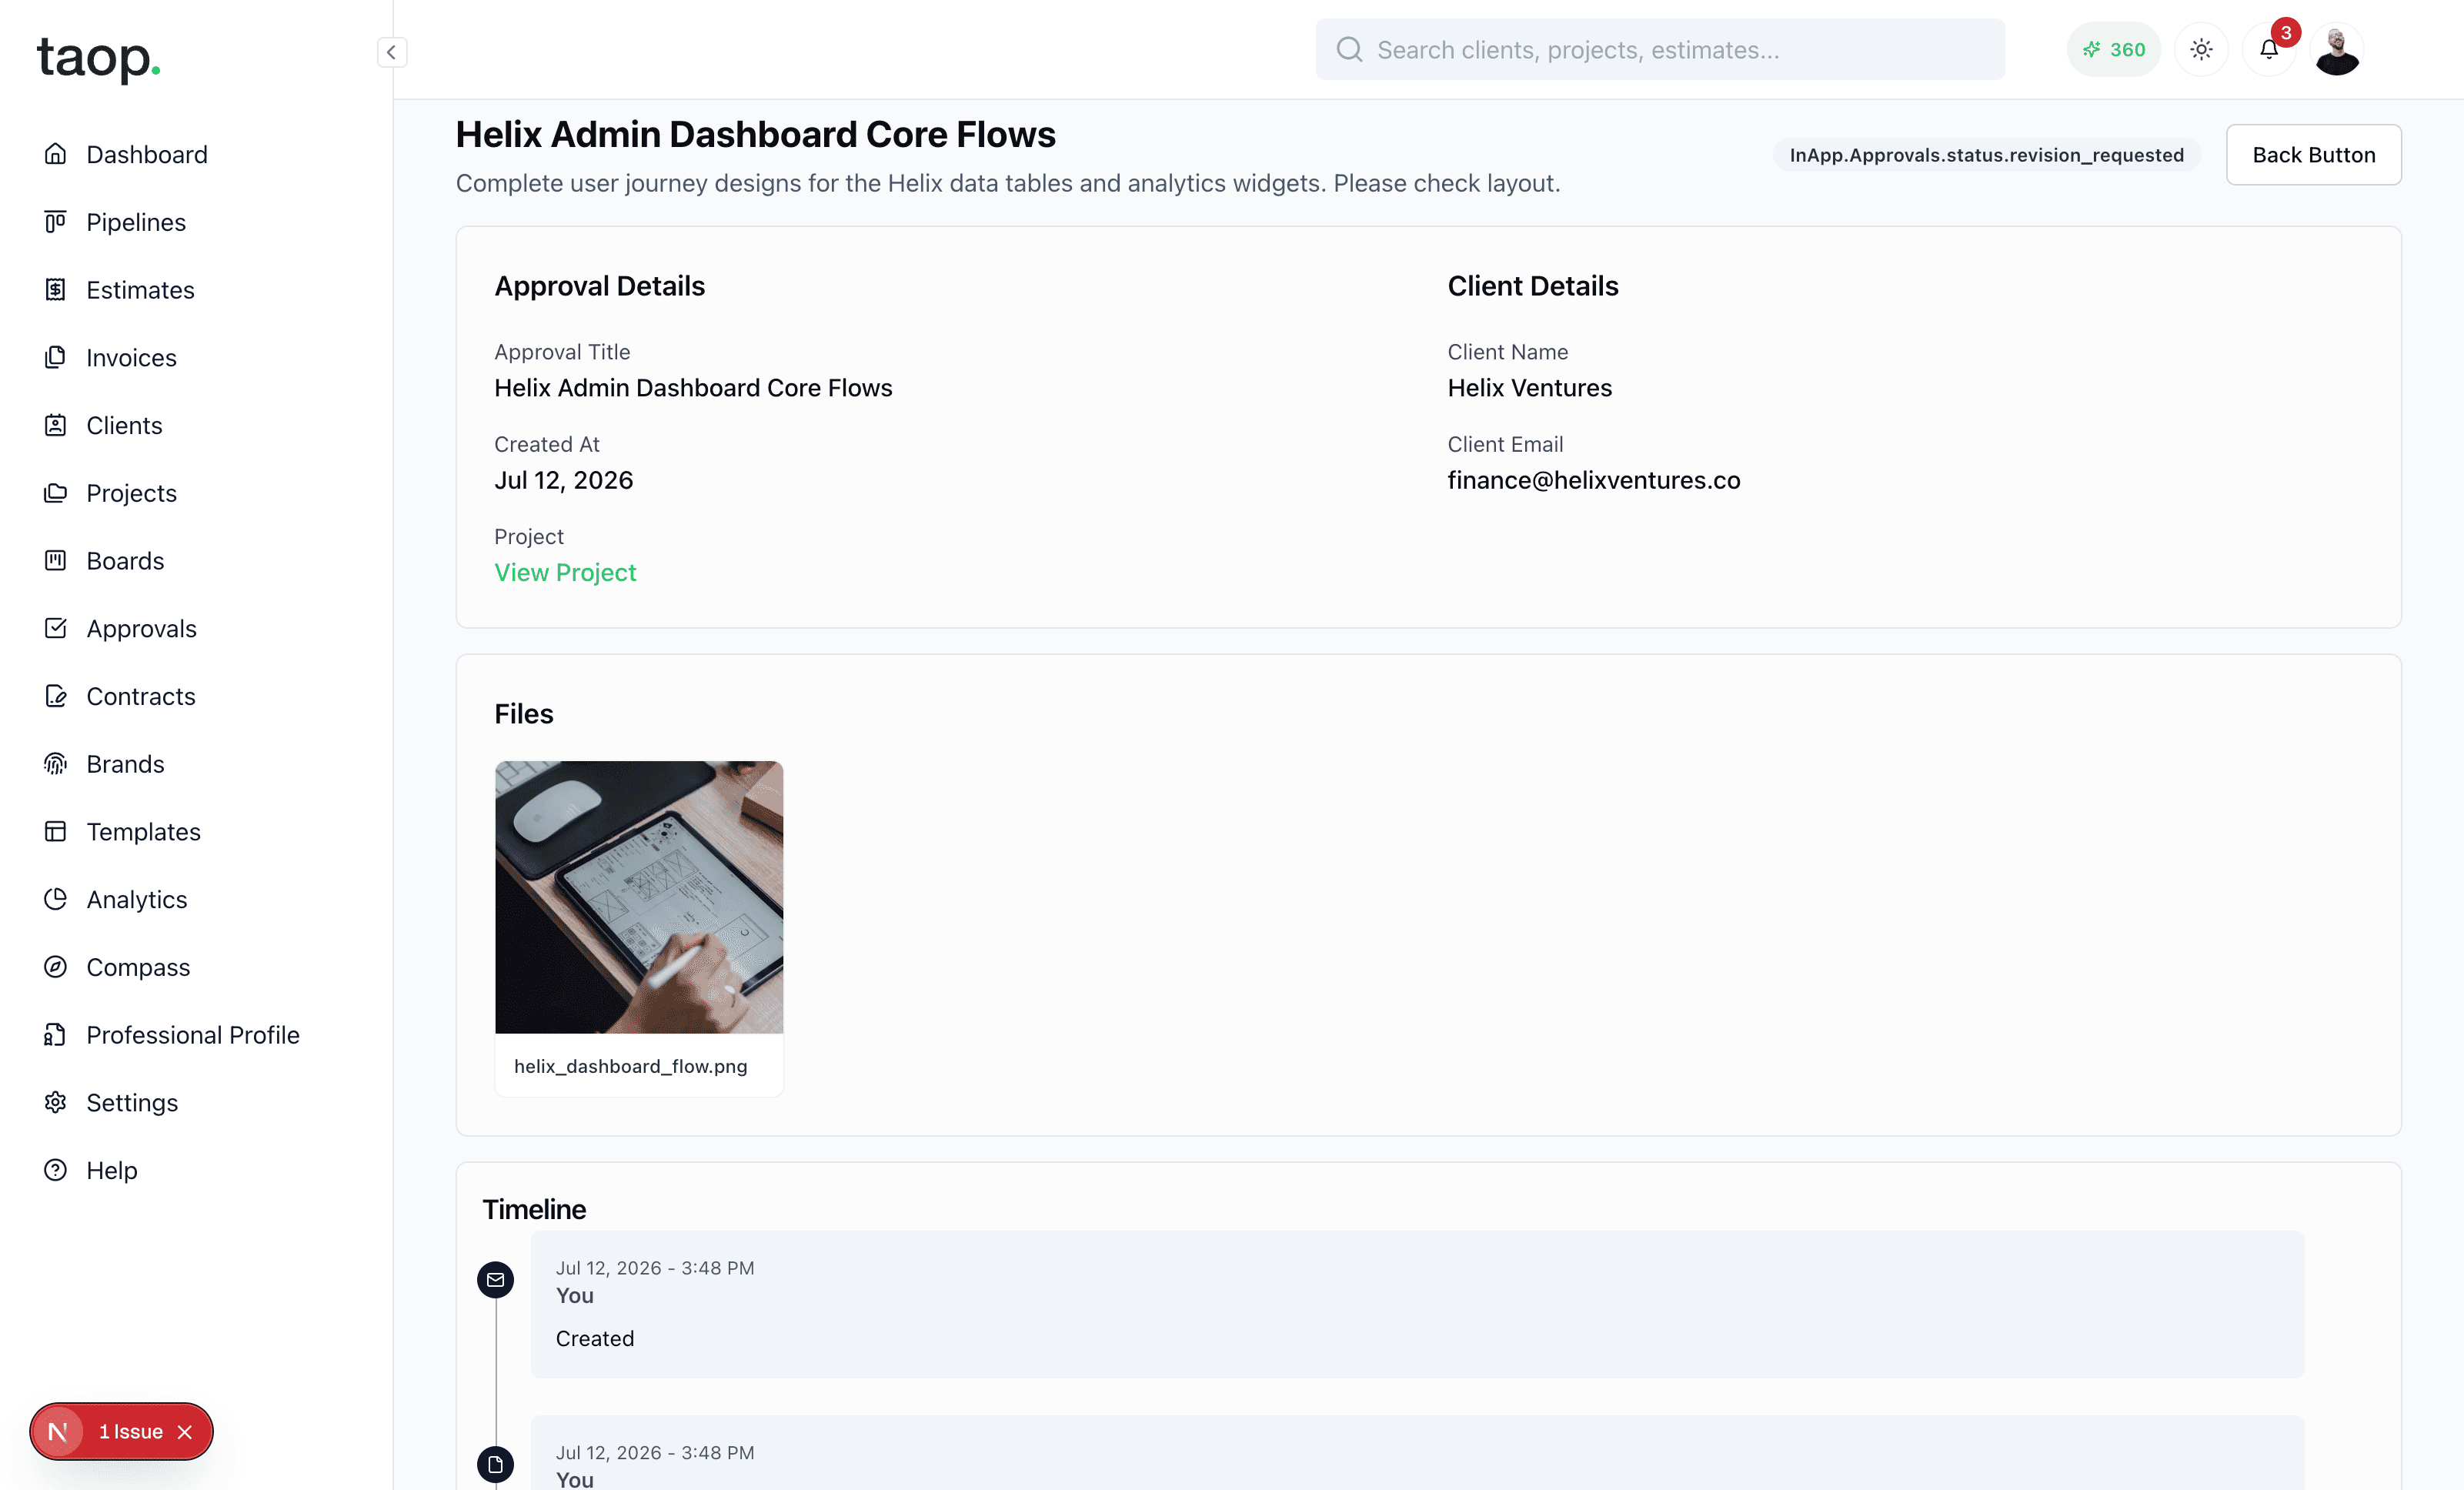Viewport: 2464px width, 1490px height.
Task: Click the file timeline marker icon
Action: (495, 1464)
